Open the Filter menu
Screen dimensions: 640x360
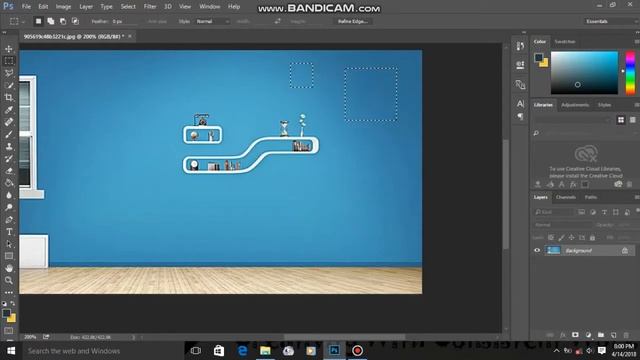[x=150, y=7]
